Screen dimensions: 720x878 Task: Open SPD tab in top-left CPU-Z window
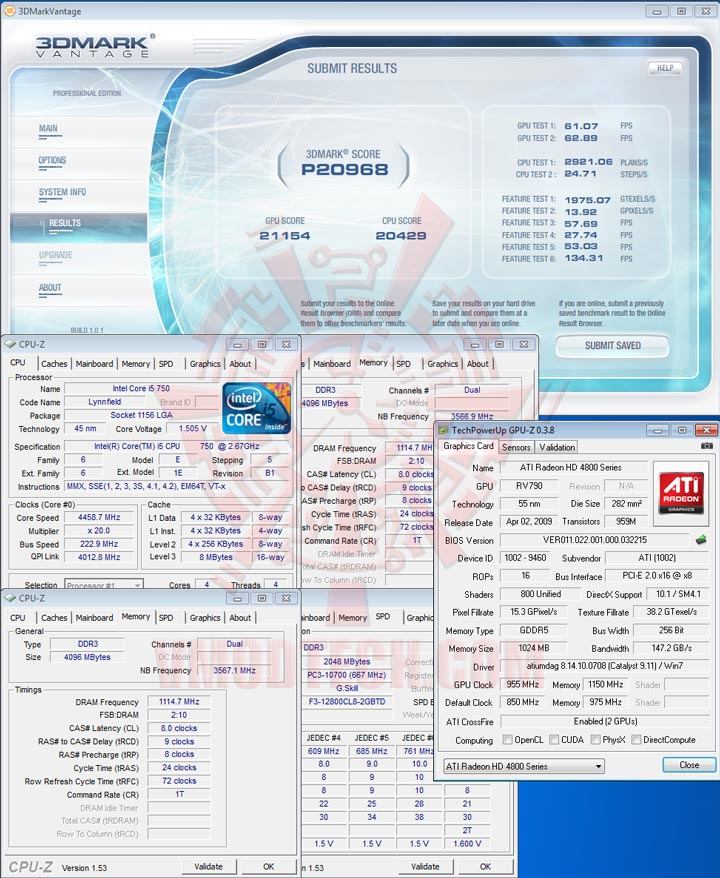tap(166, 364)
